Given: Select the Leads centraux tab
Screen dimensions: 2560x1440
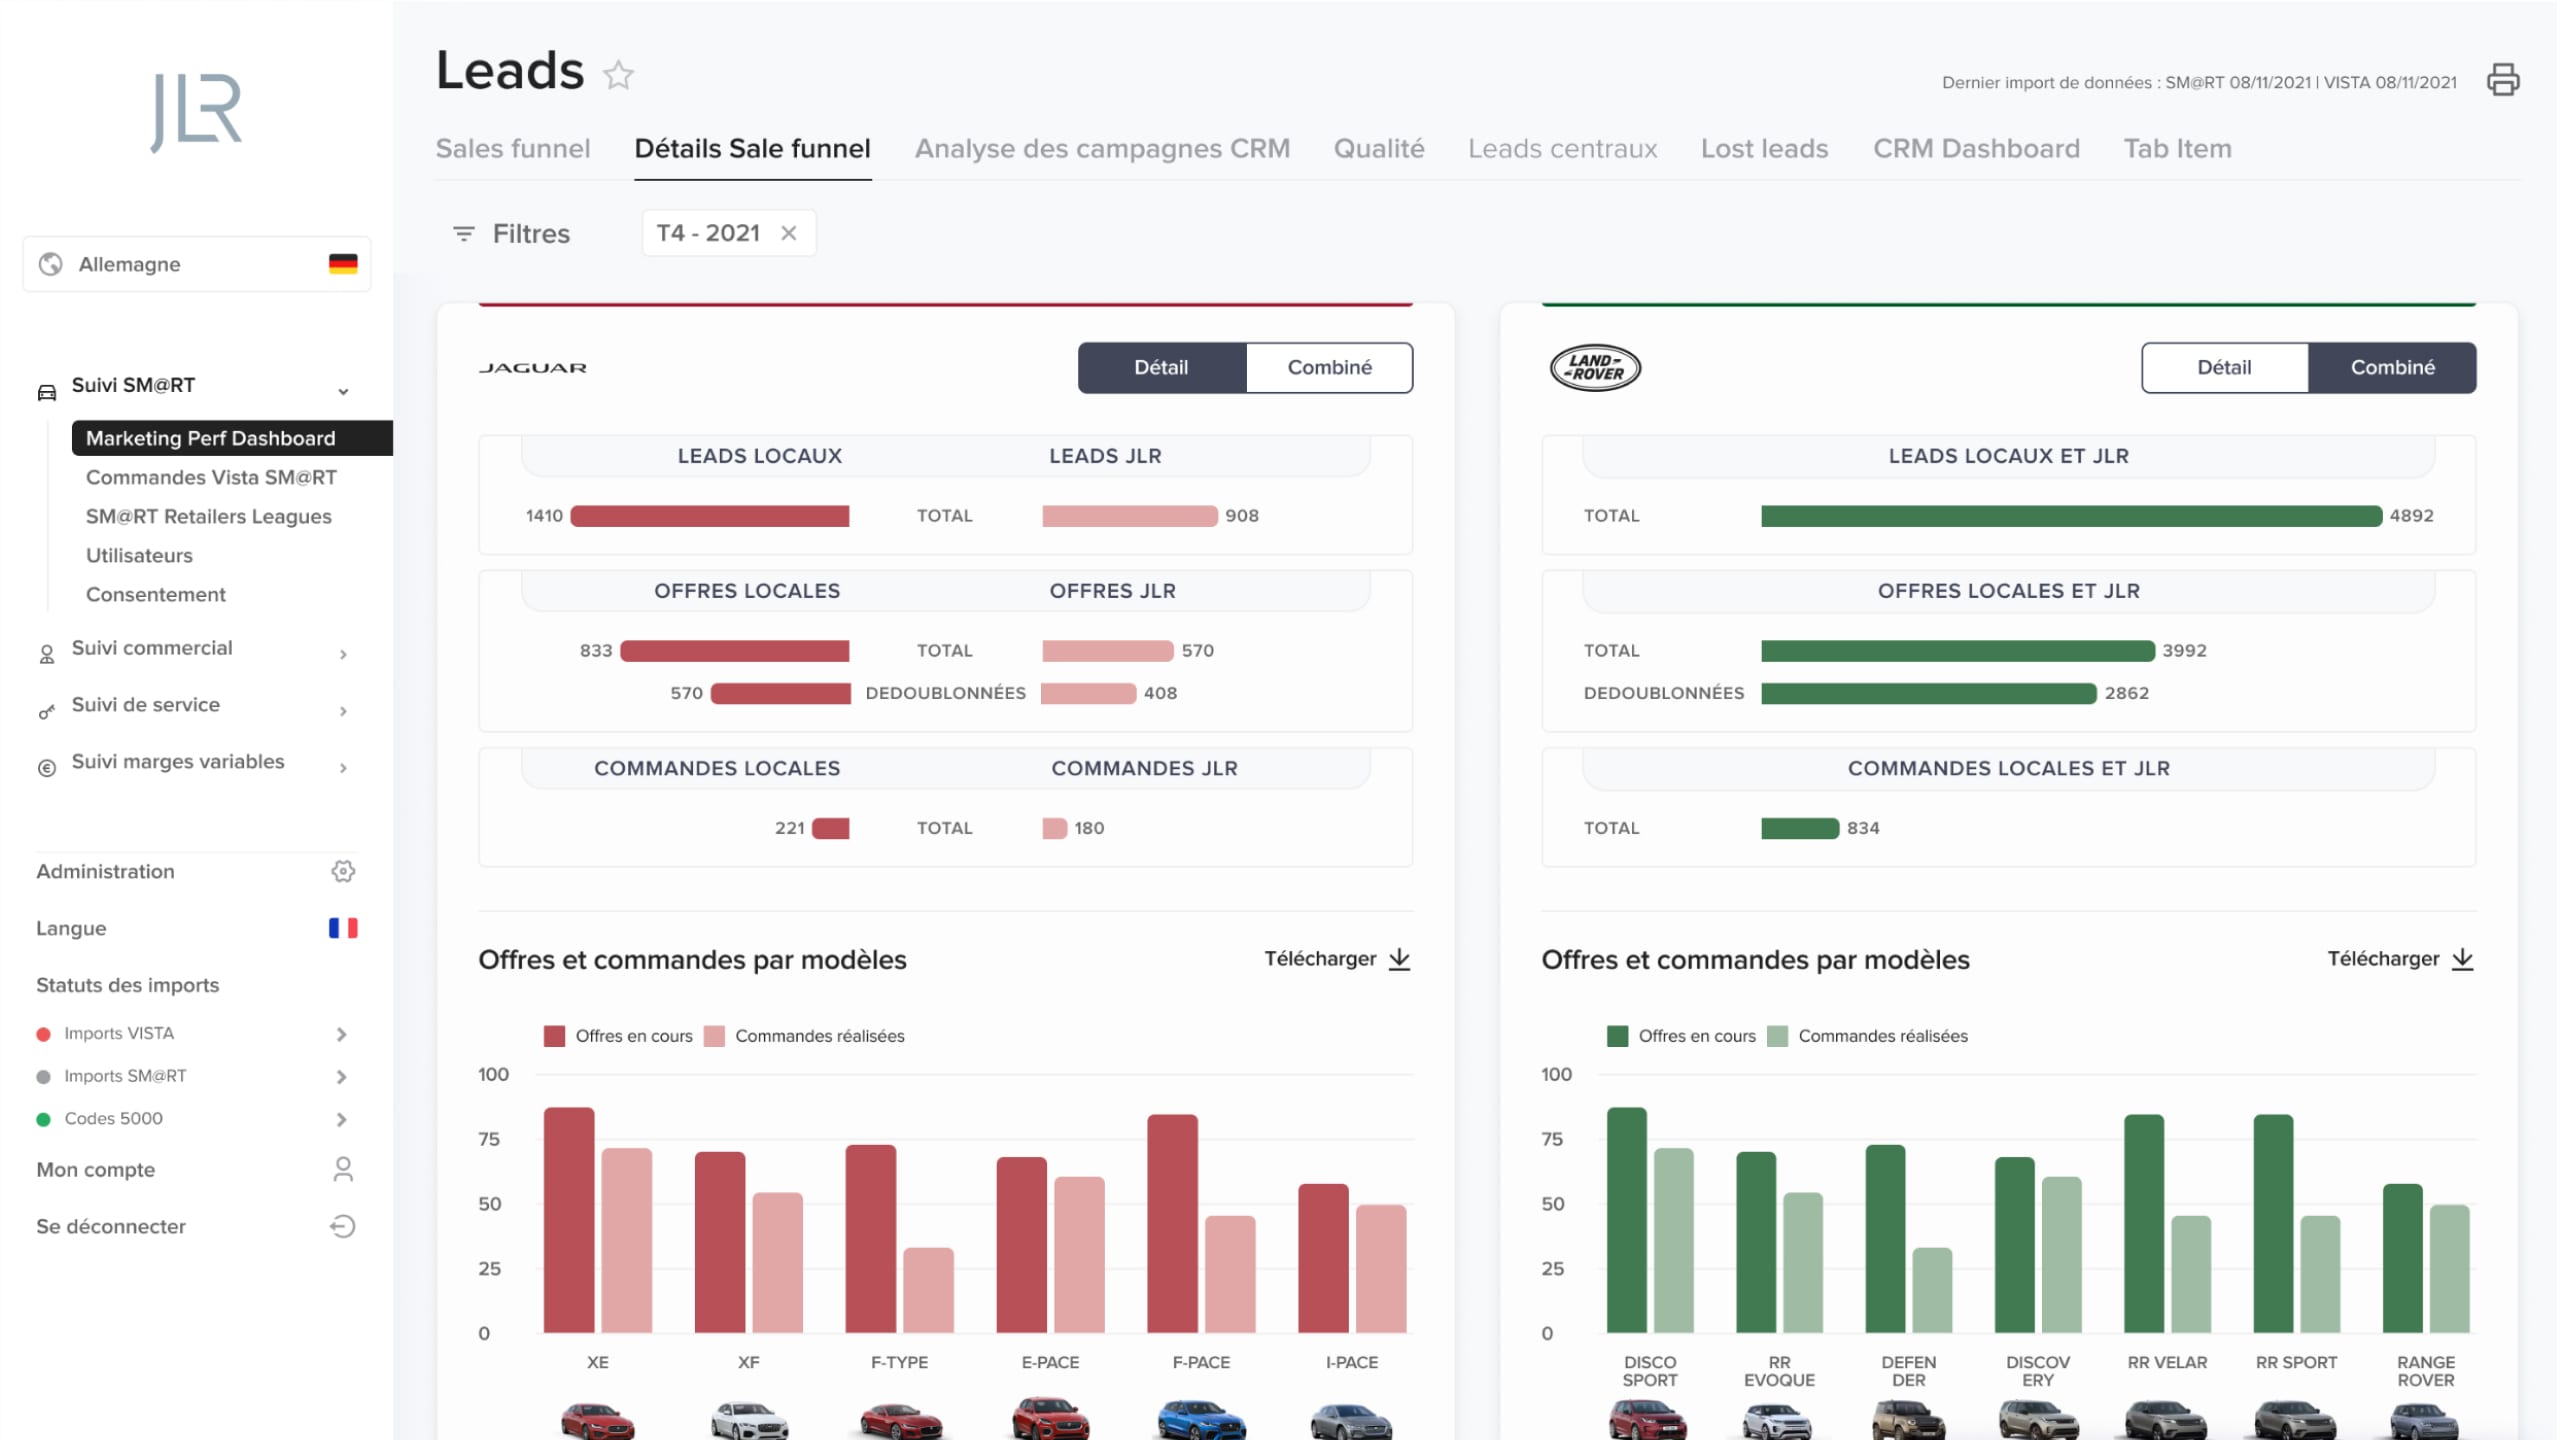Looking at the screenshot, I should pos(1563,149).
